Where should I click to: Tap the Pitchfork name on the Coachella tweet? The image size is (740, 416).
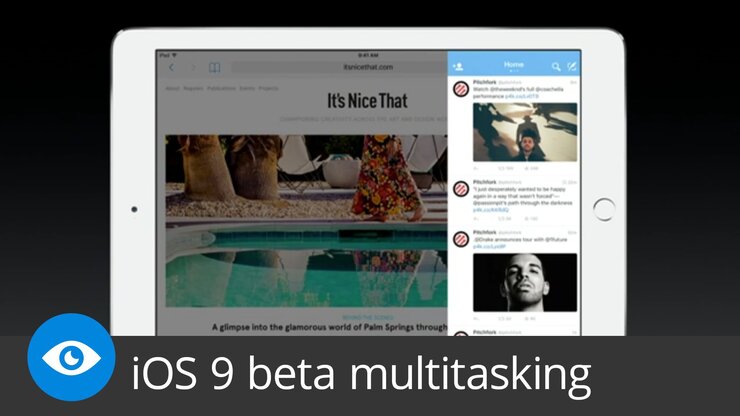click(485, 82)
